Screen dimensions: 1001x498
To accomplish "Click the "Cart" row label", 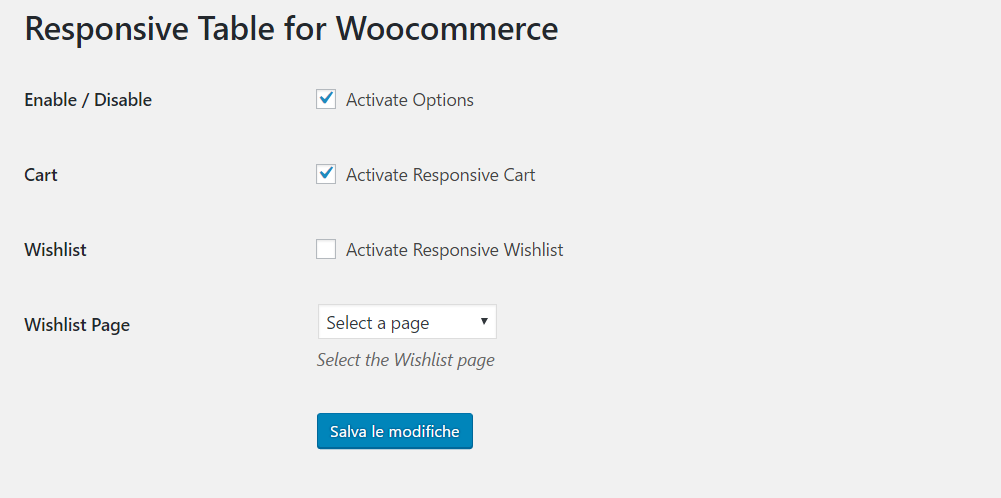I will 41,175.
